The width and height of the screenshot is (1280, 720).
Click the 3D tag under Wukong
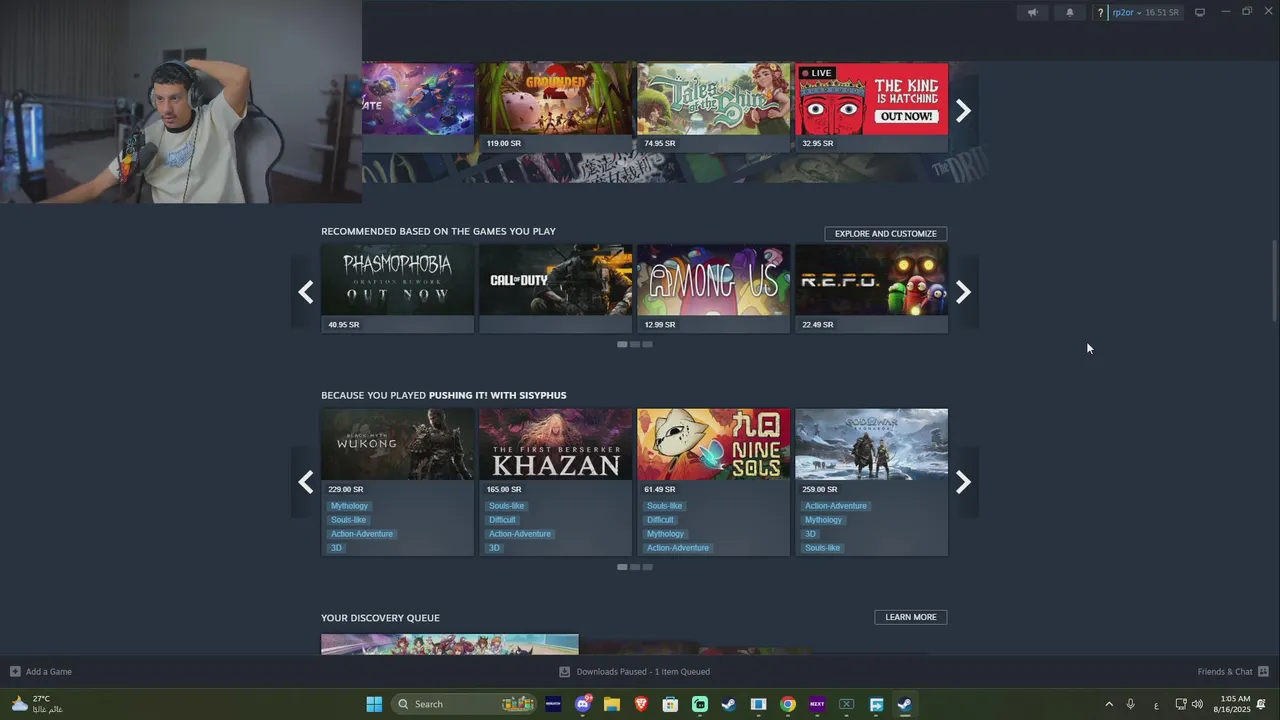click(336, 548)
